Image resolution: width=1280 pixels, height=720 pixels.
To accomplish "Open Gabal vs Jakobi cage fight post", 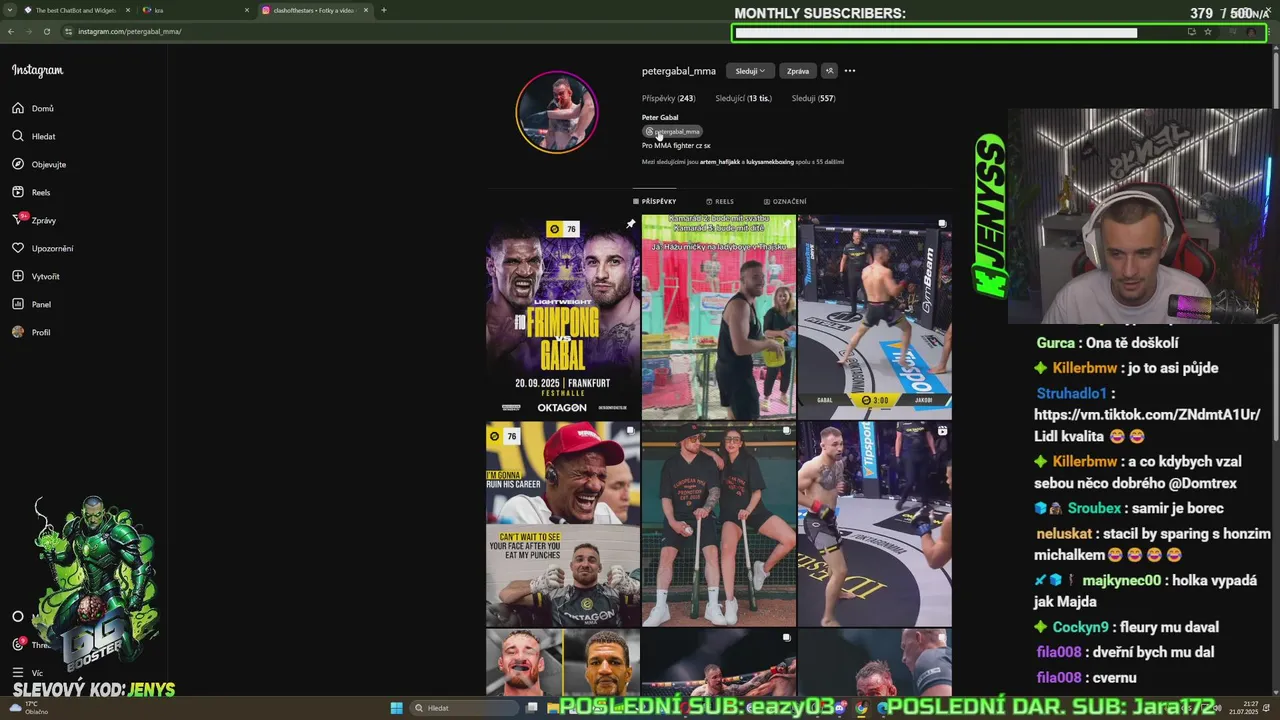I will pyautogui.click(x=875, y=316).
